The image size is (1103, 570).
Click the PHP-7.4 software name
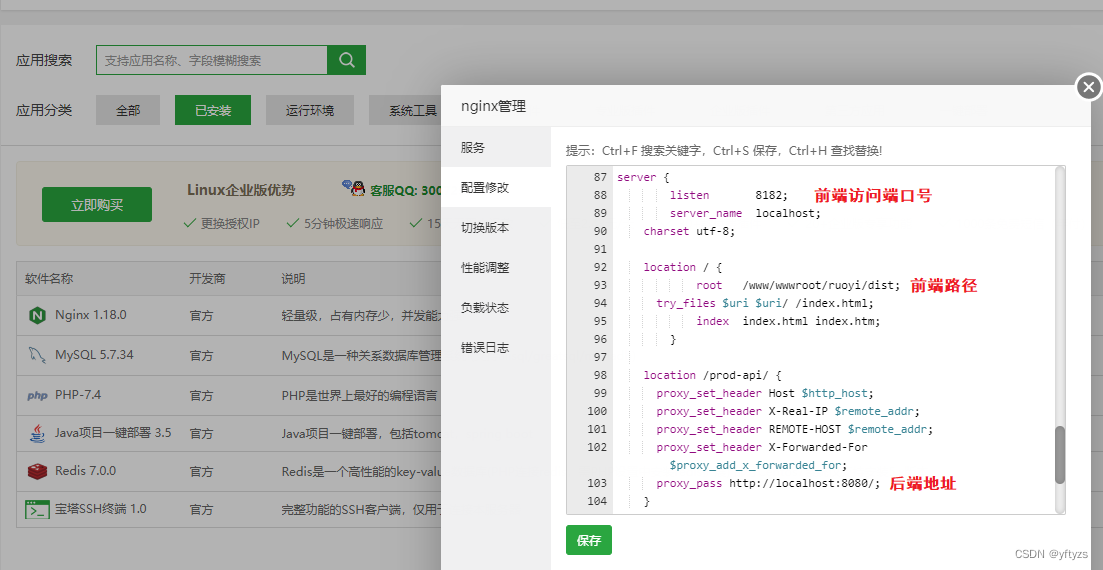pyautogui.click(x=78, y=395)
